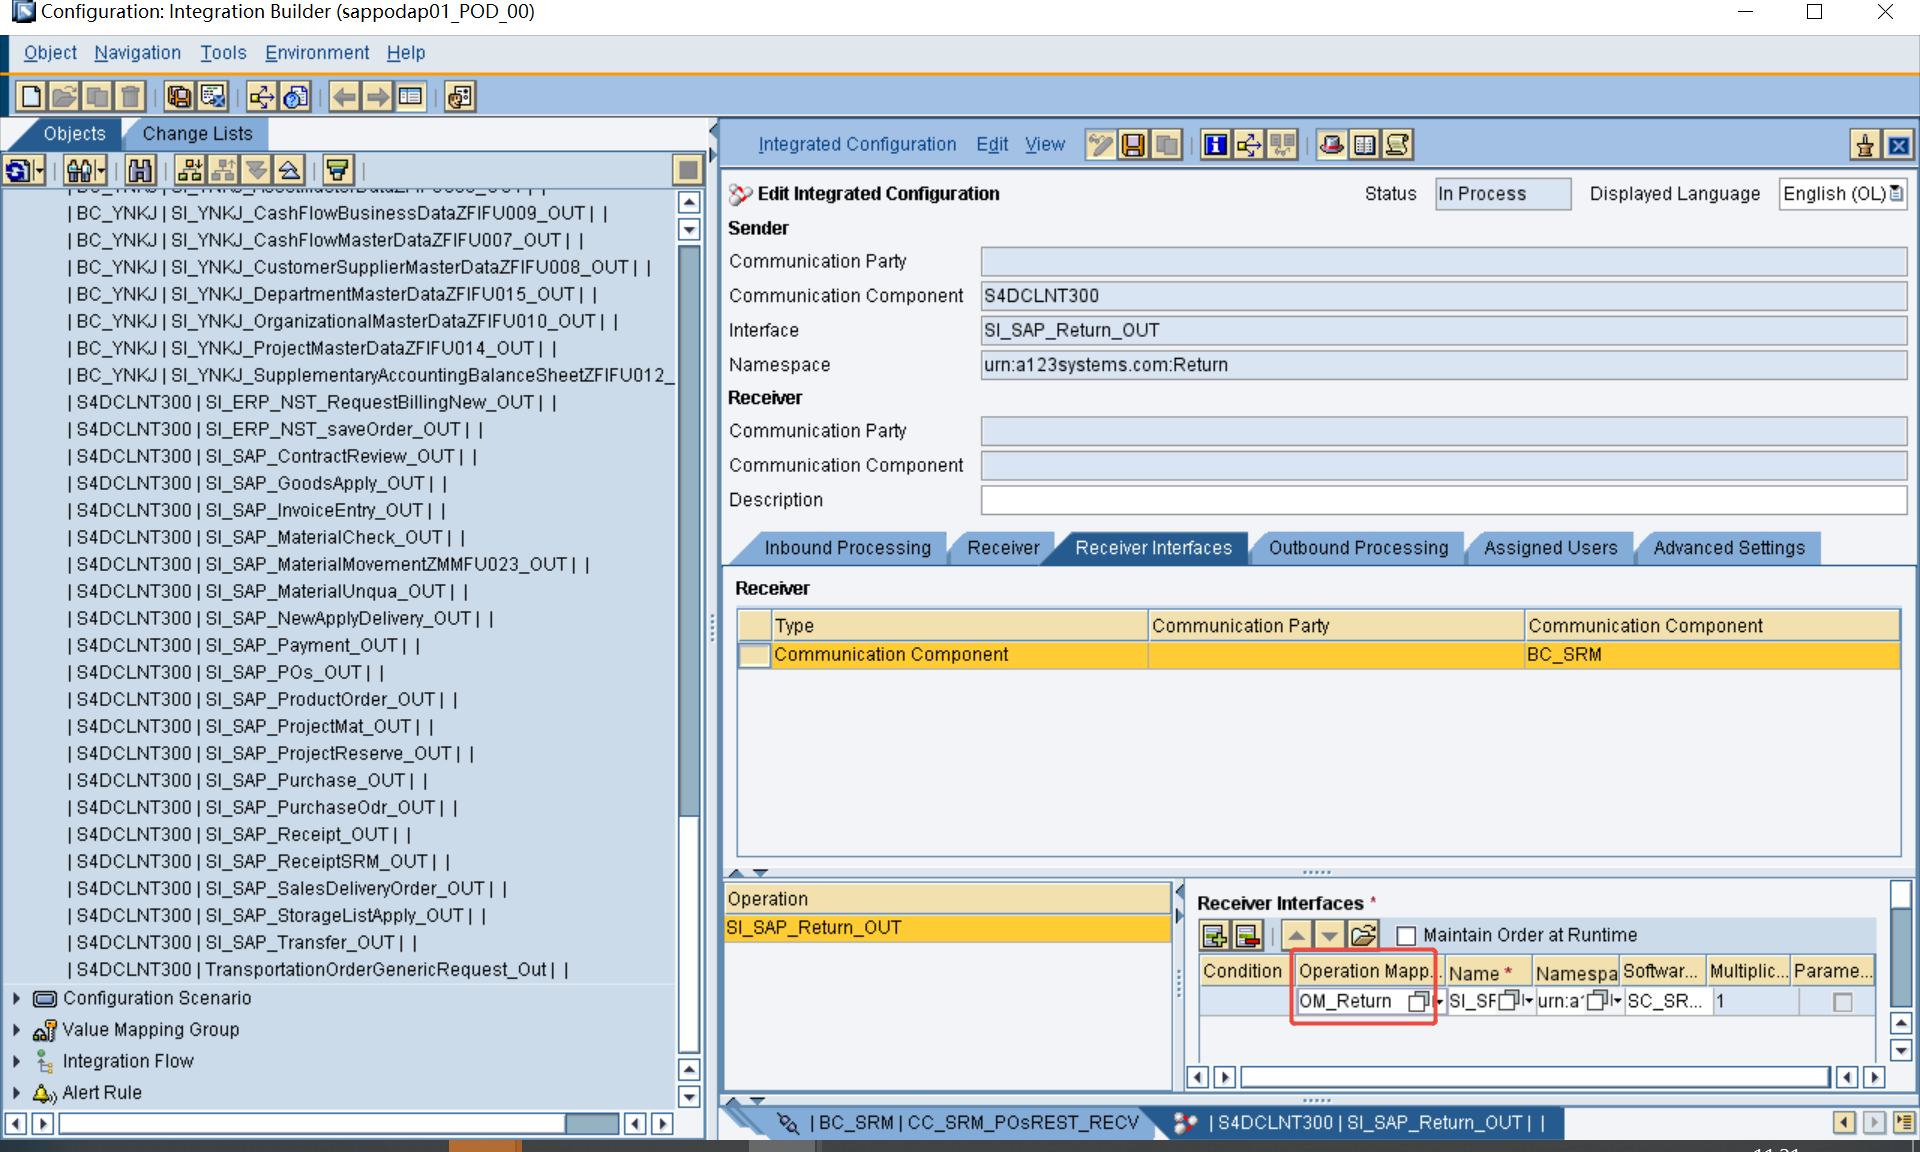Tick the Parameters checkbox in the OM_Return row

click(1842, 1002)
